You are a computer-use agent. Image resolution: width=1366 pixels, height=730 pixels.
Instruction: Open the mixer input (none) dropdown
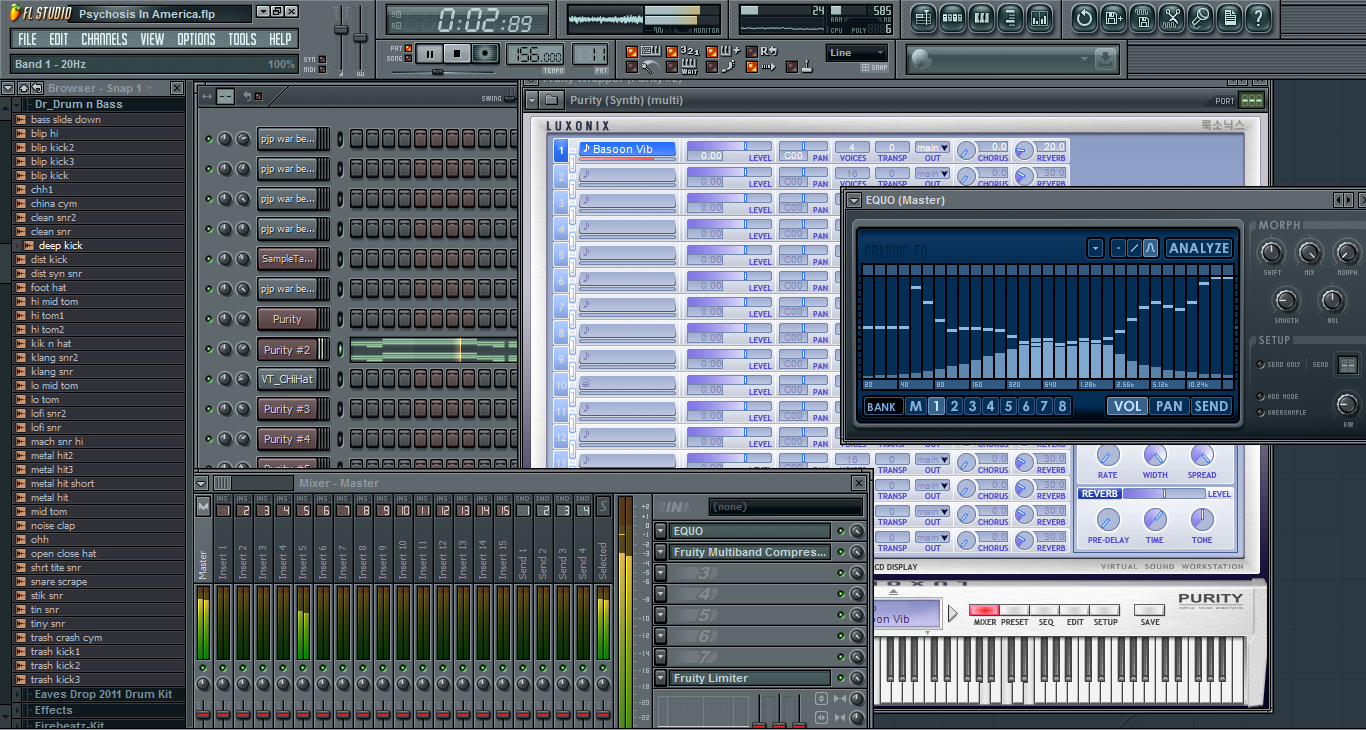(x=784, y=508)
